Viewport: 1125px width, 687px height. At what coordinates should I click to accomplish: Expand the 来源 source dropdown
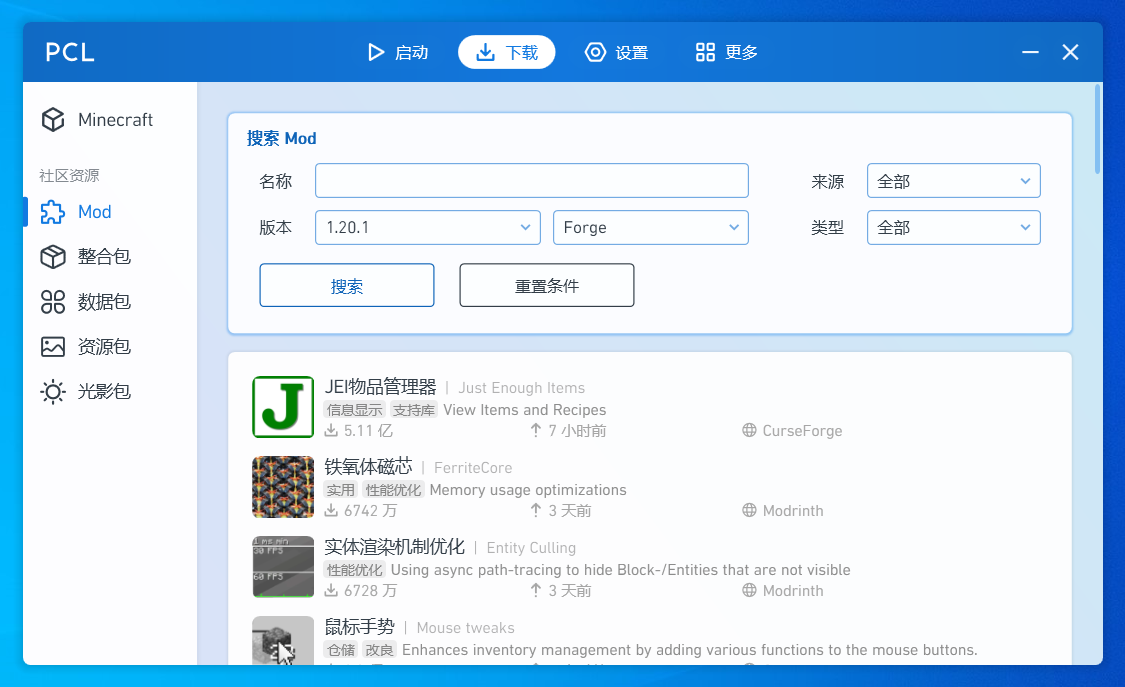(x=953, y=182)
